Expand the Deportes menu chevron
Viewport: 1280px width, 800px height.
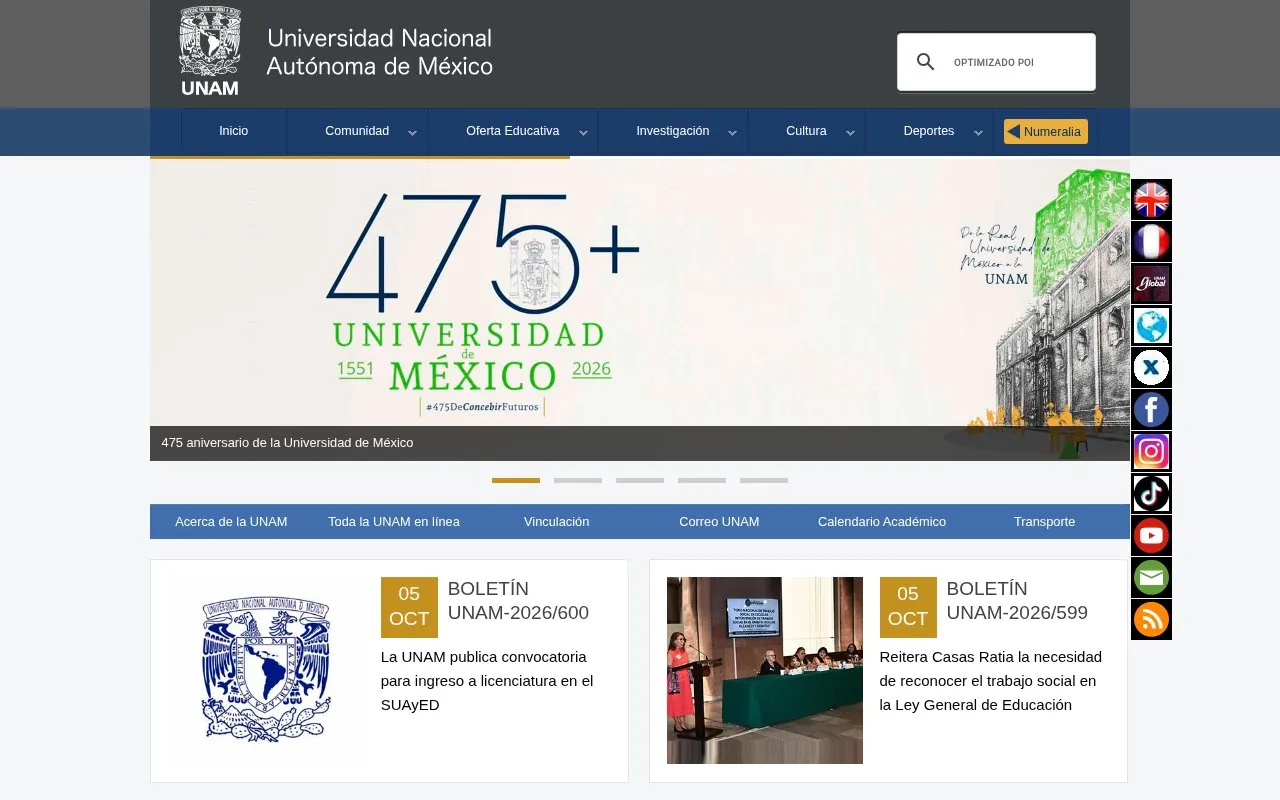(978, 132)
